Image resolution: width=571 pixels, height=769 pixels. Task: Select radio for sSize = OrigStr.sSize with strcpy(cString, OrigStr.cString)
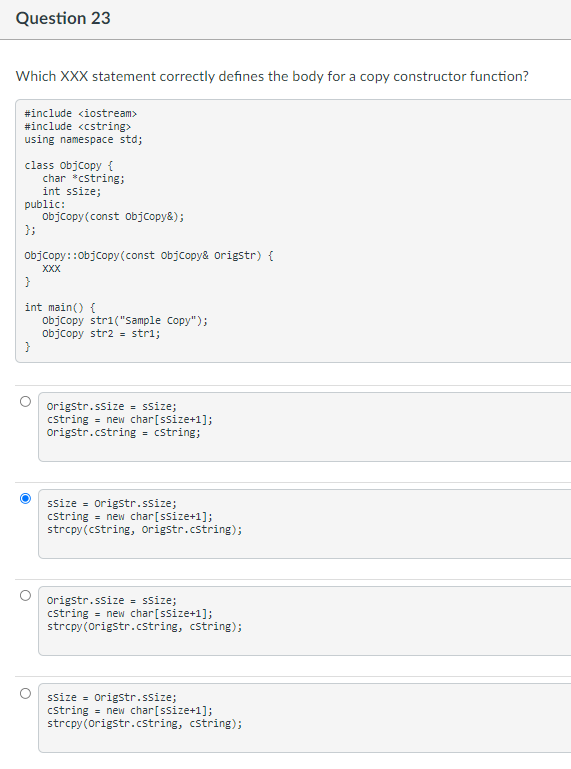pyautogui.click(x=26, y=498)
